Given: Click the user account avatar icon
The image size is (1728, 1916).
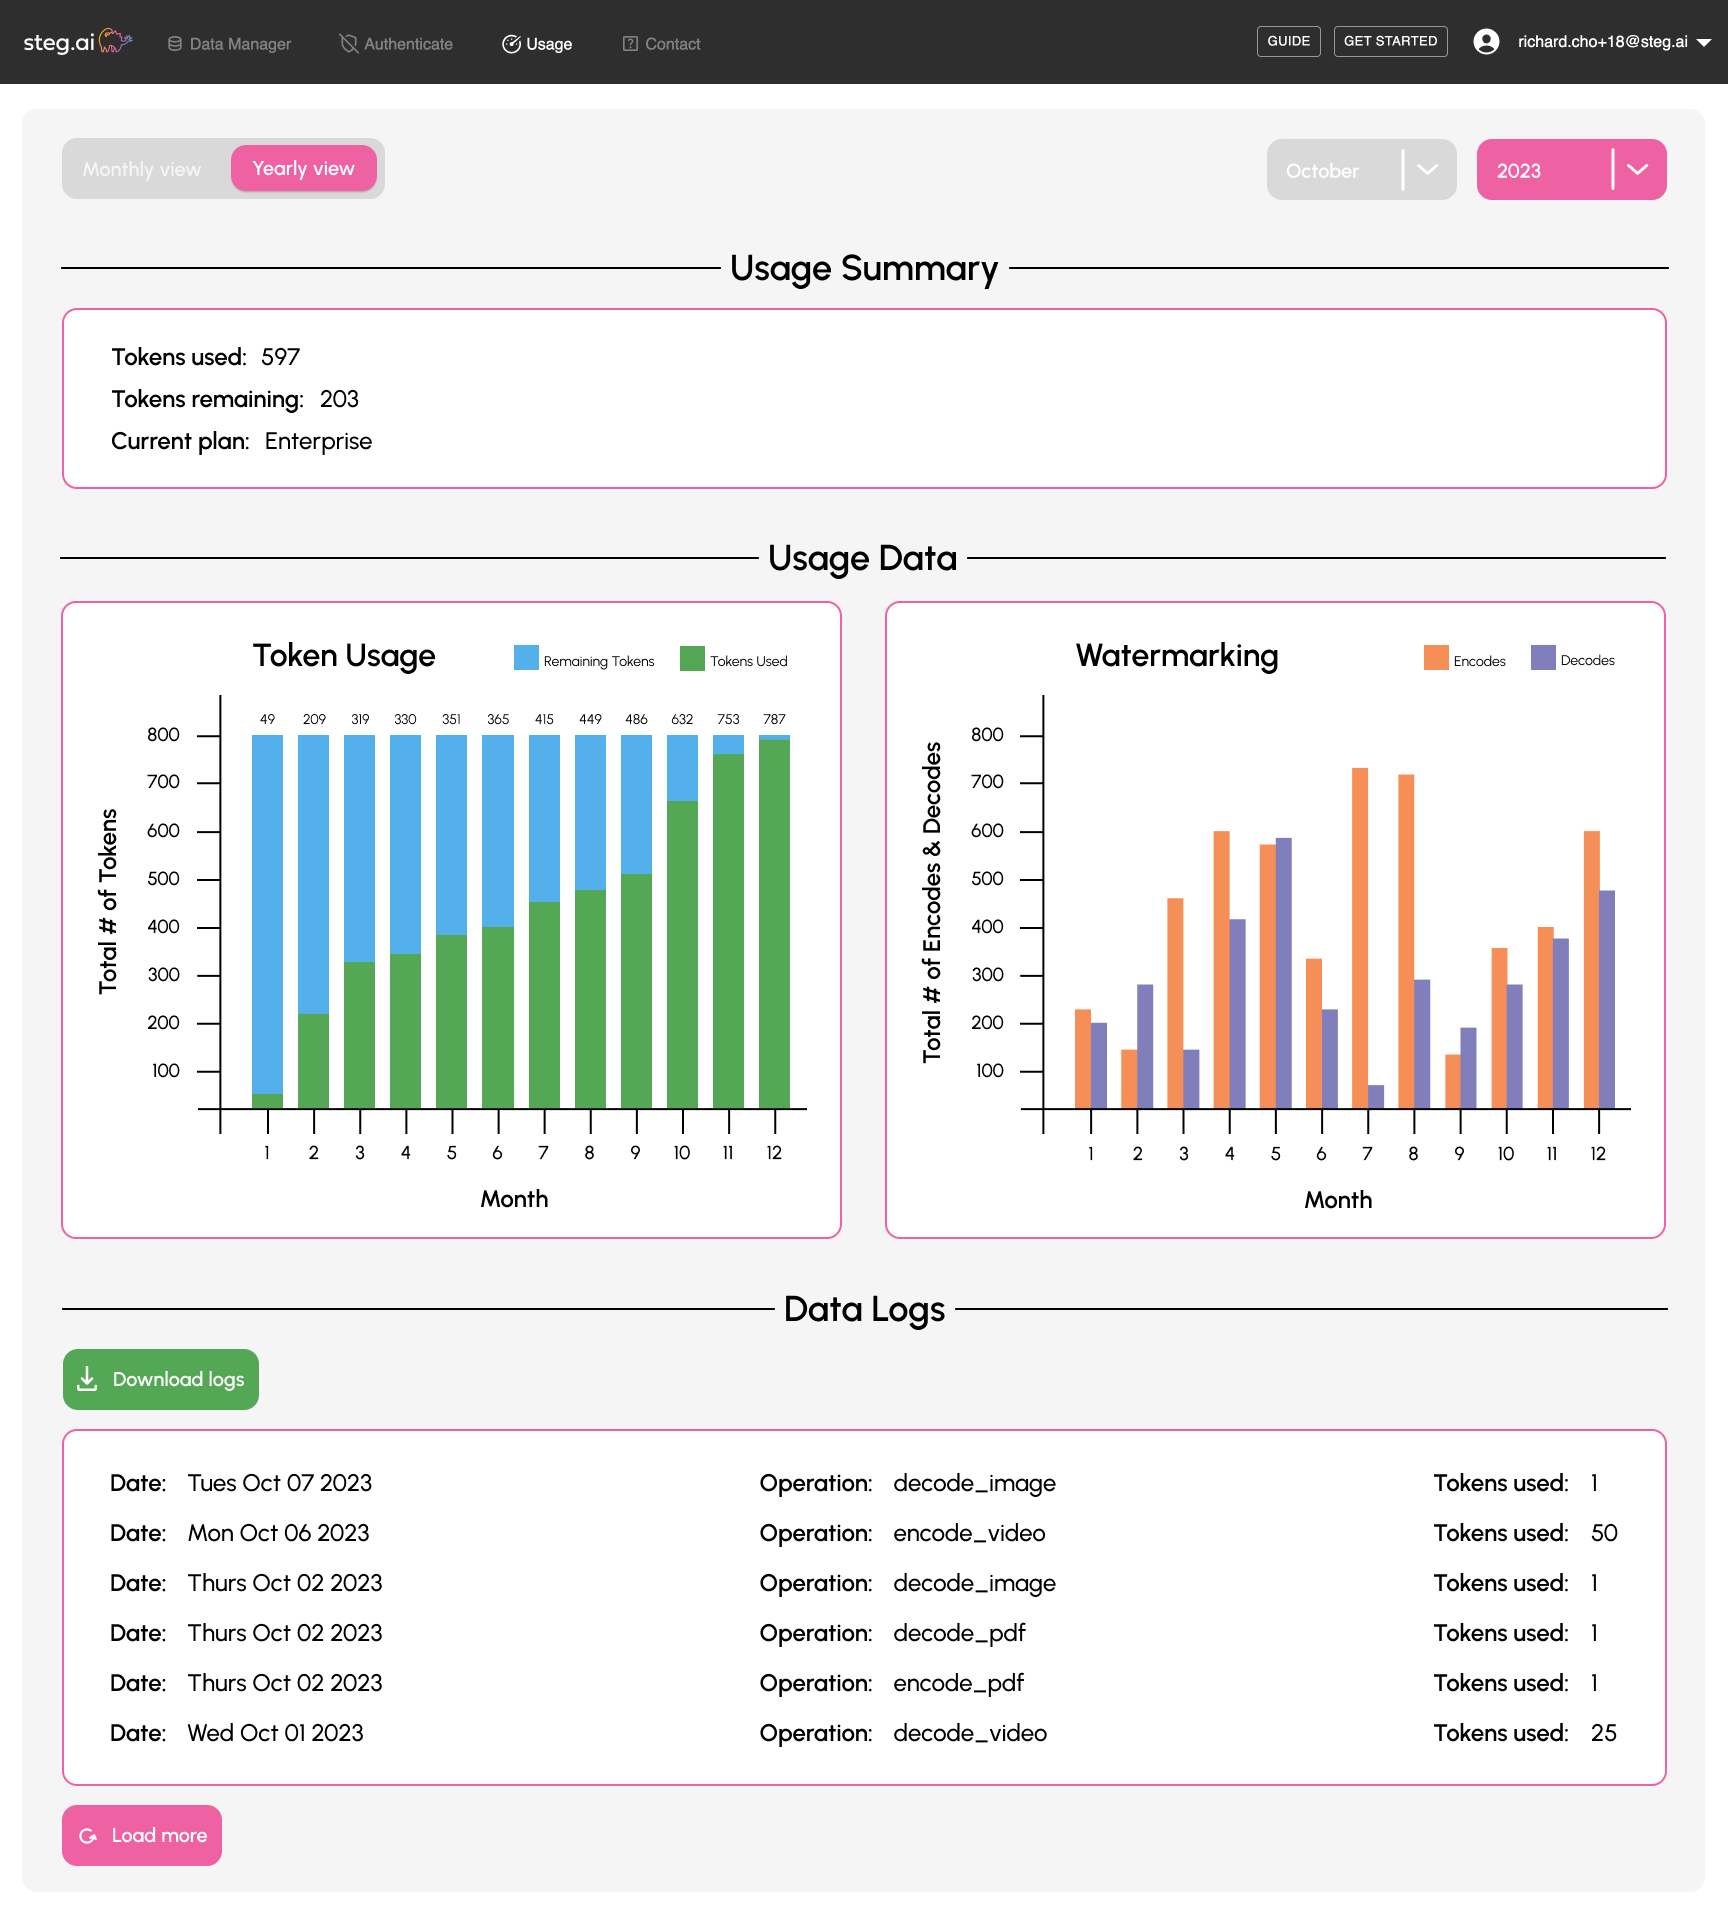Looking at the screenshot, I should pos(1486,42).
